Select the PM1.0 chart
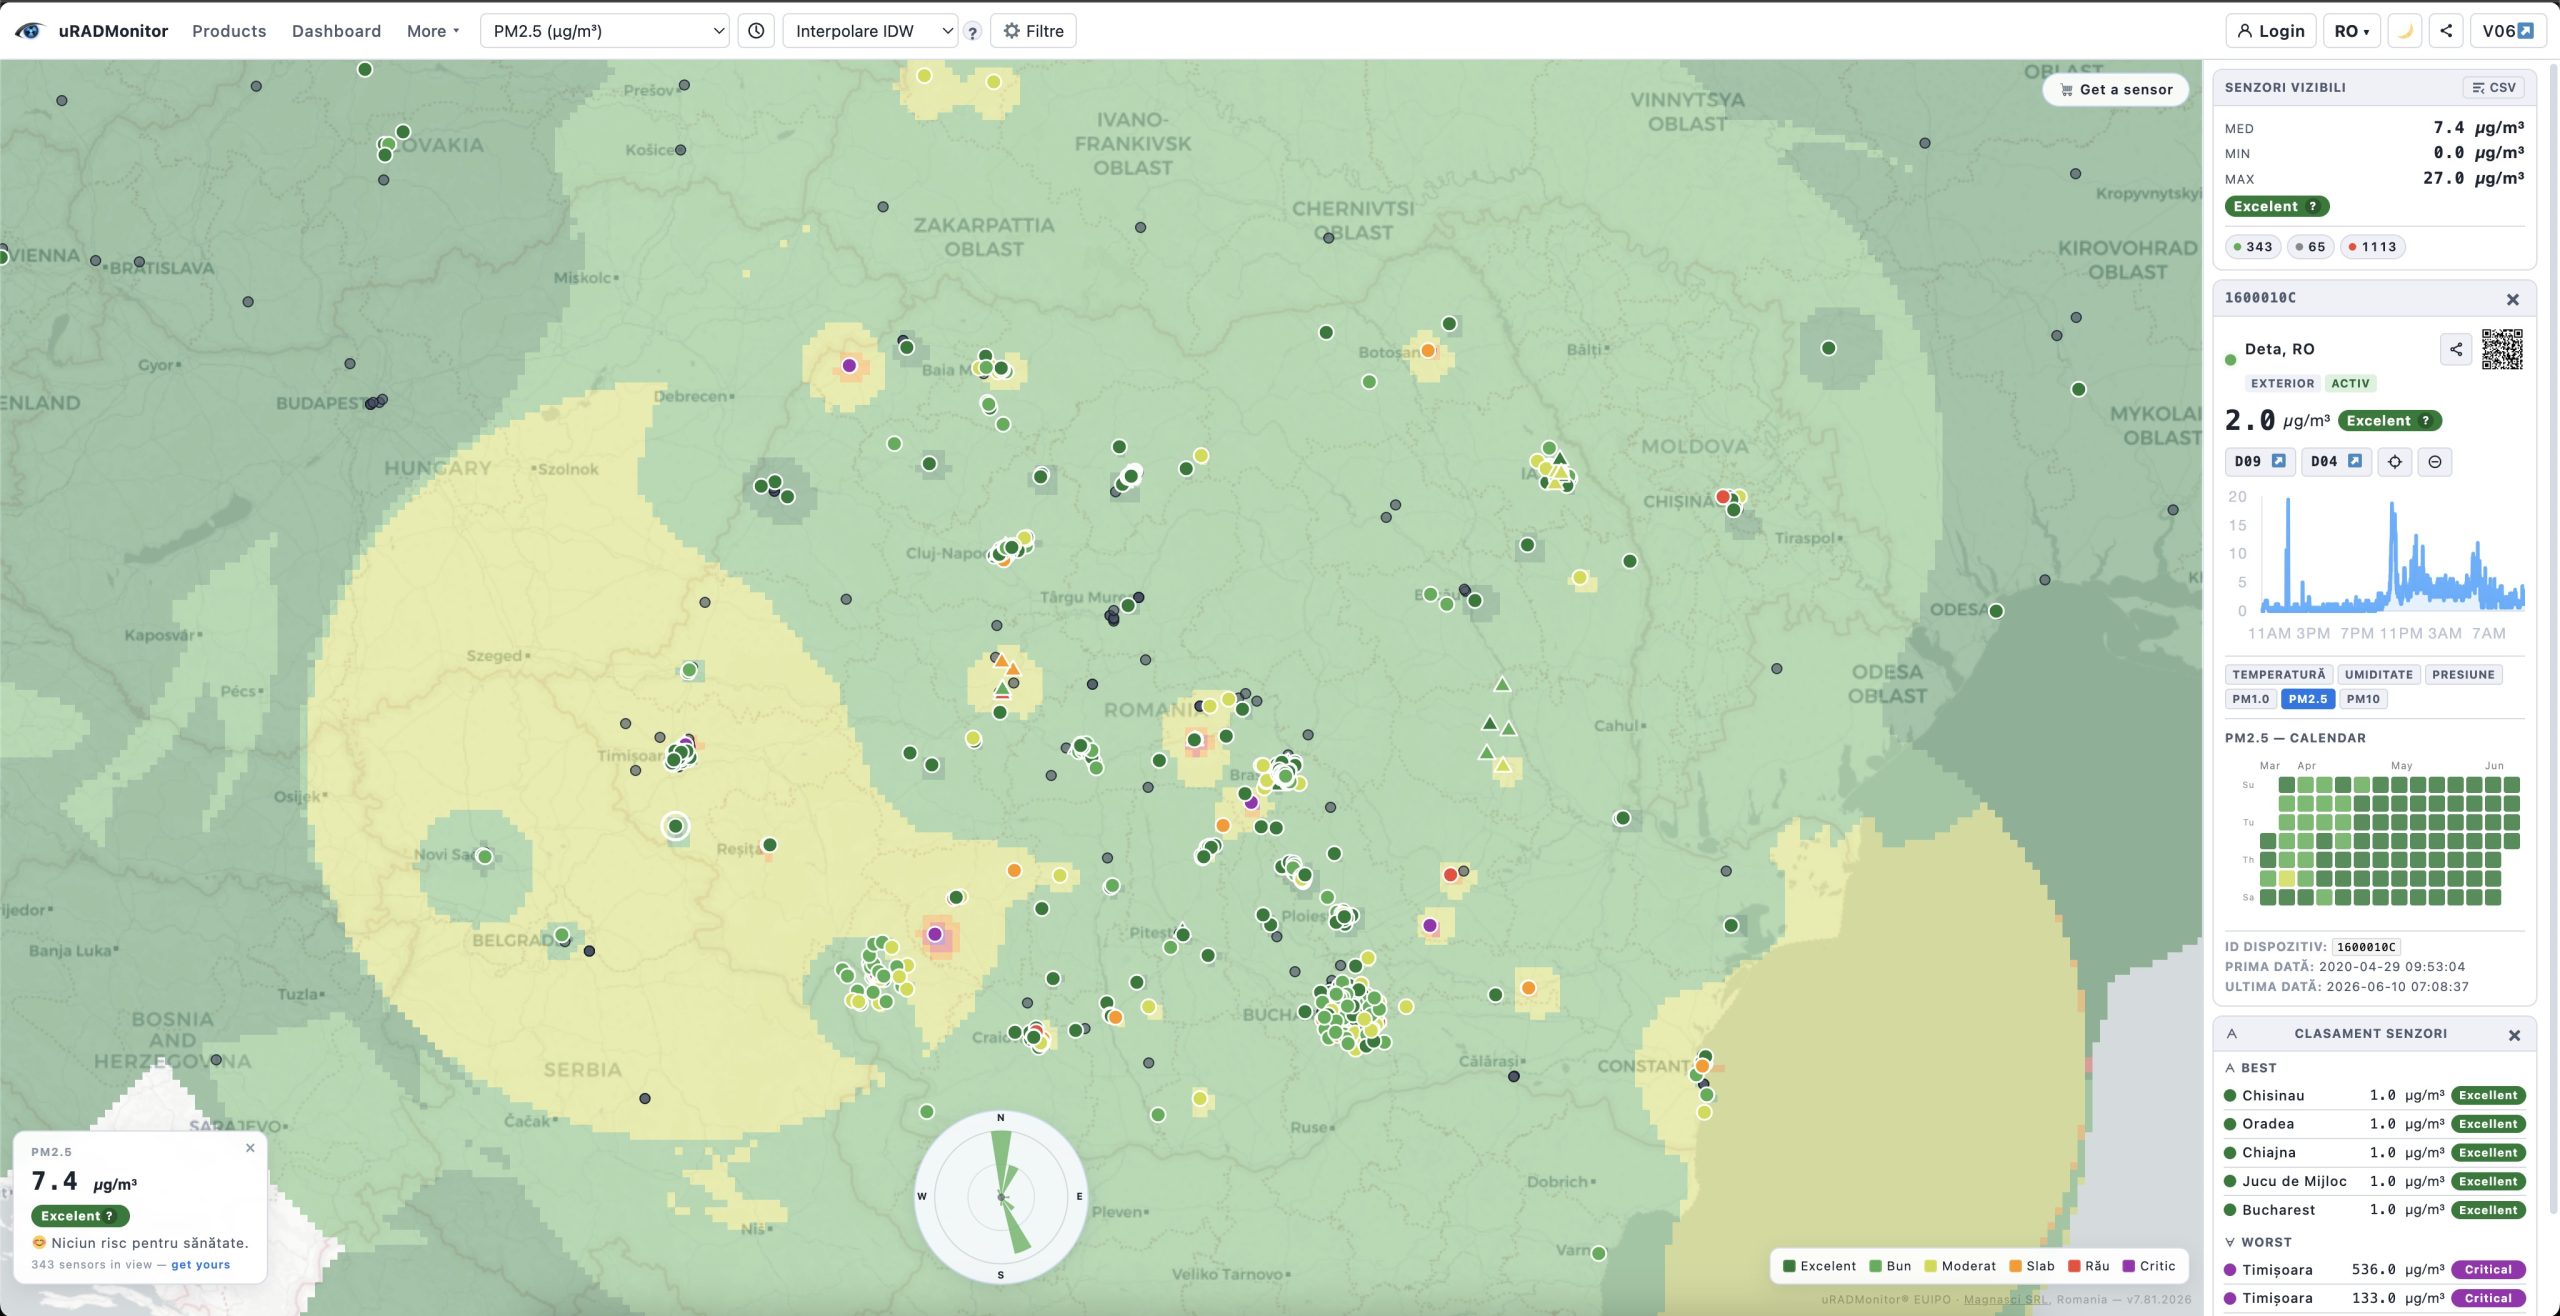The height and width of the screenshot is (1316, 2560). coord(2250,699)
